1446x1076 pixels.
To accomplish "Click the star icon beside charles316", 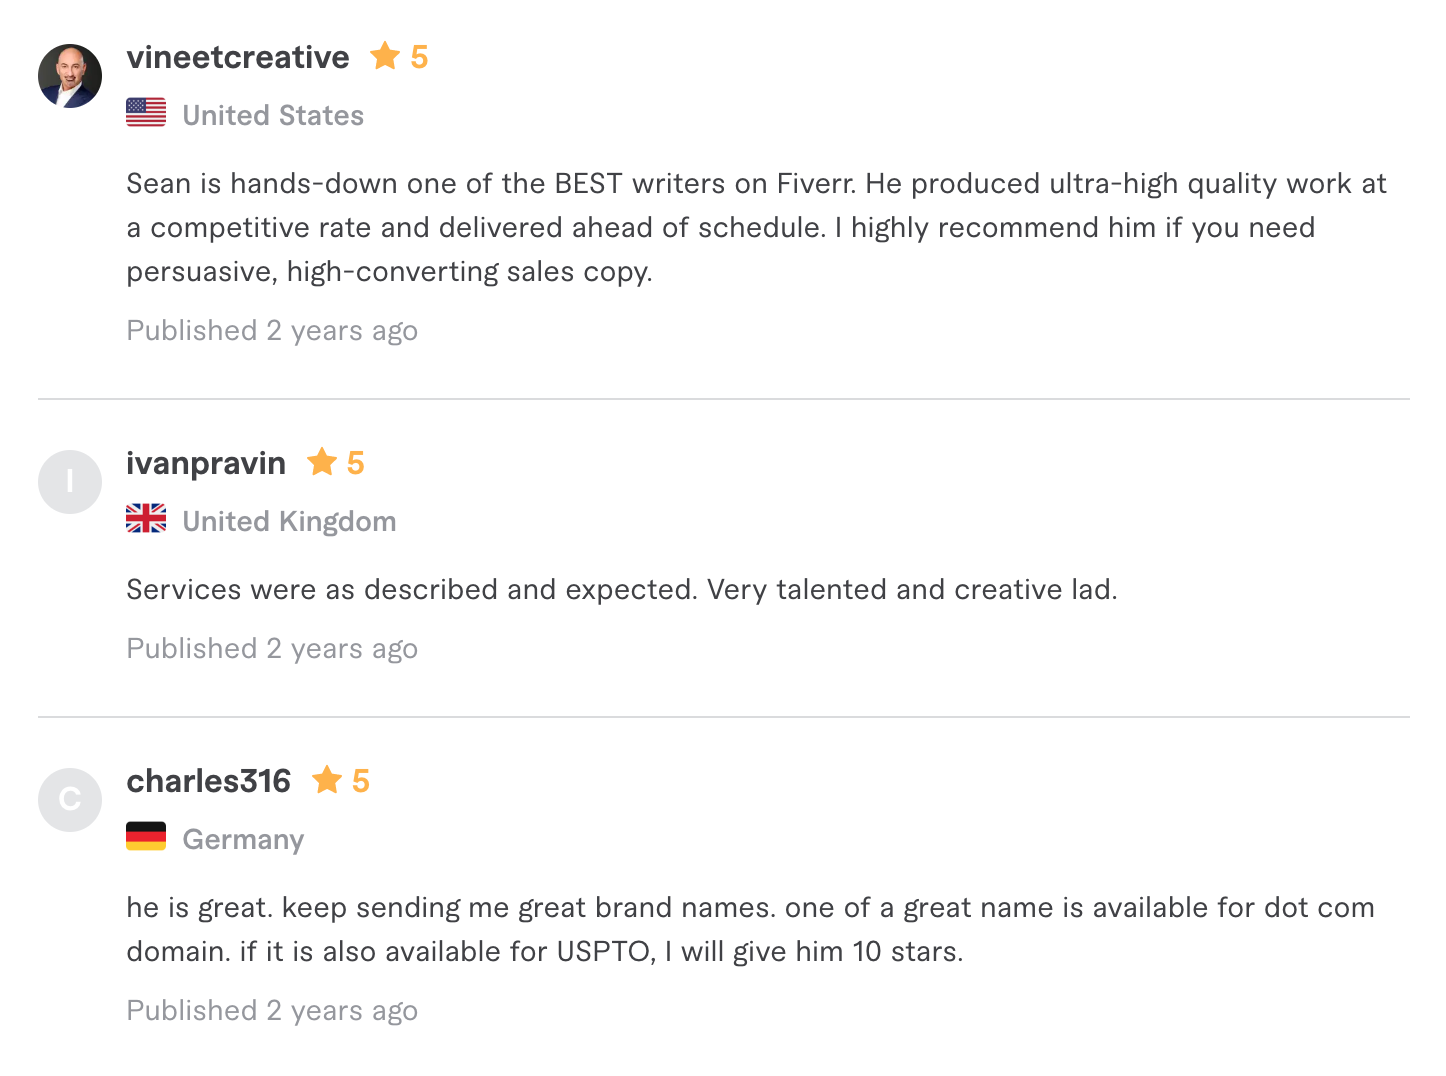I will pyautogui.click(x=327, y=780).
